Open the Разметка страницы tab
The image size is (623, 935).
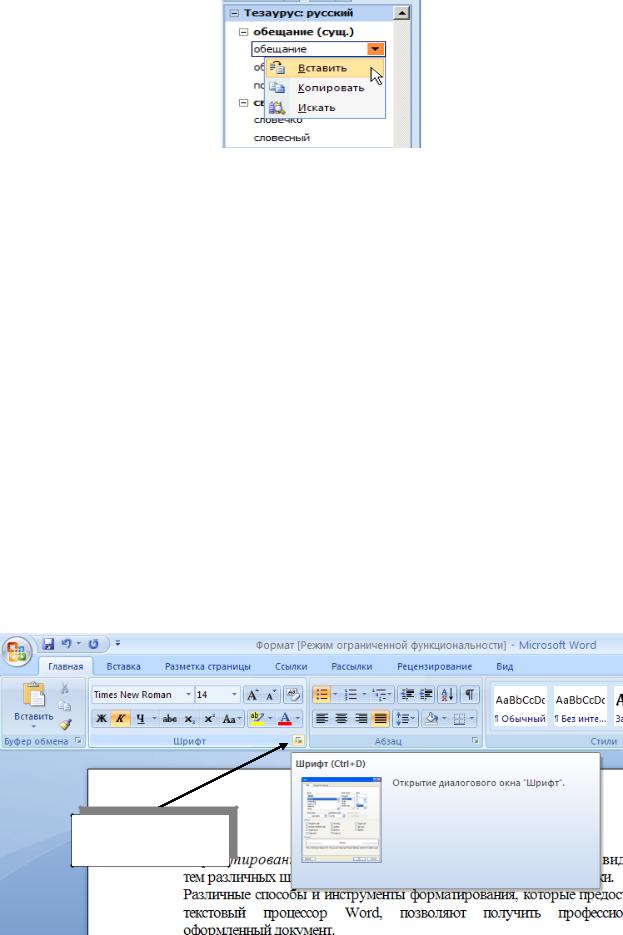click(x=207, y=667)
